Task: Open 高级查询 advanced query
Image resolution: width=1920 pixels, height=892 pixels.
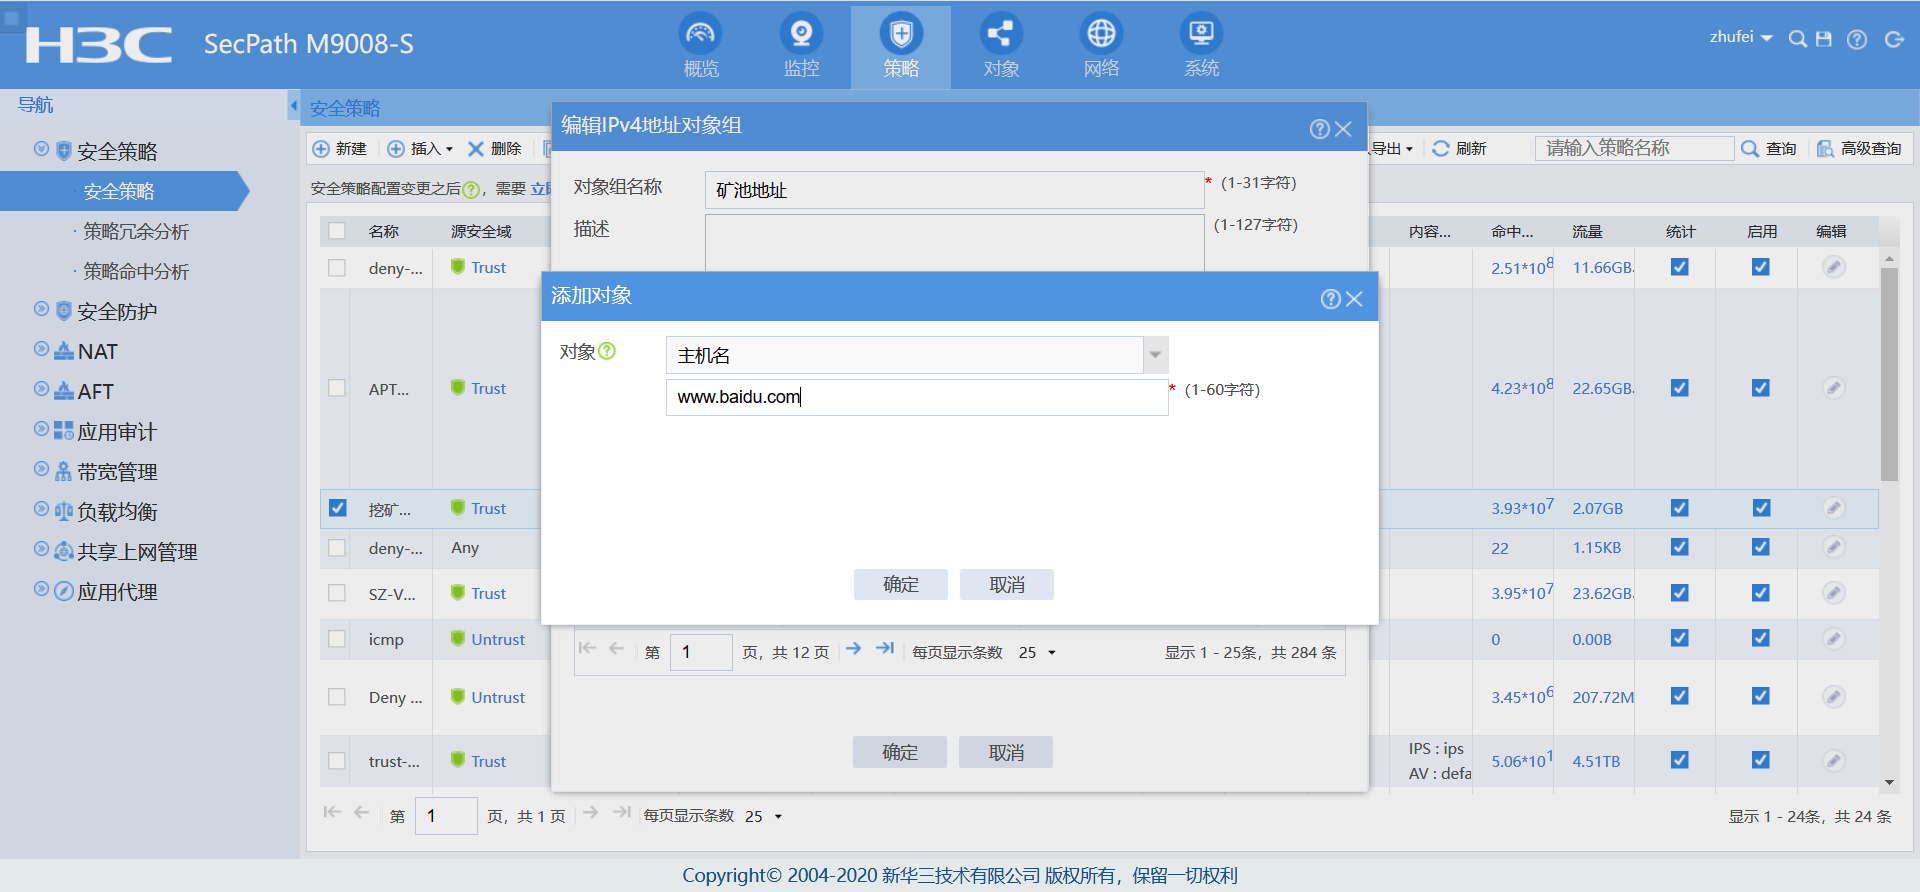Action: (1859, 148)
